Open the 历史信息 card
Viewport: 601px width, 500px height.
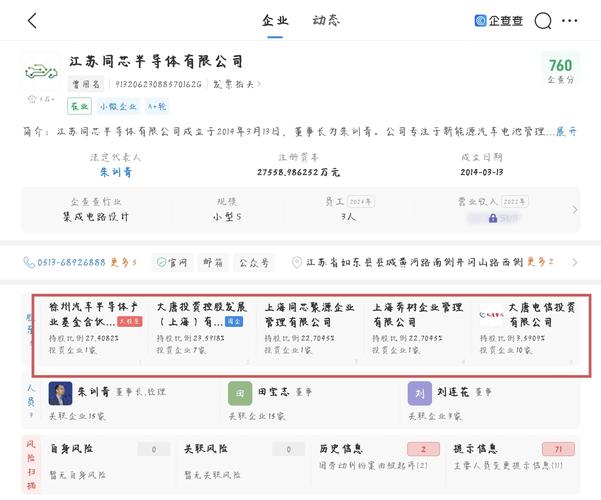click(379, 462)
